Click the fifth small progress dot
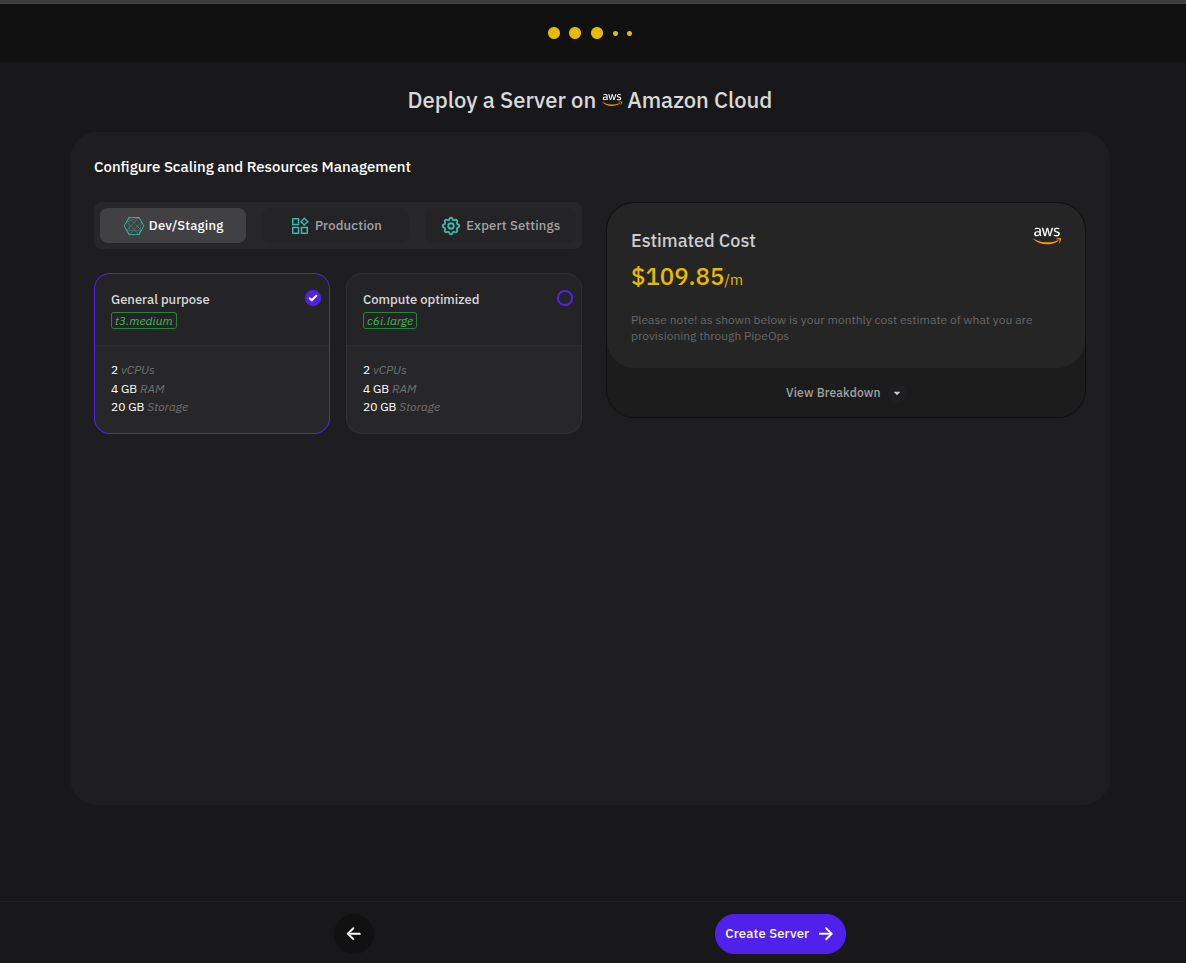 point(629,33)
